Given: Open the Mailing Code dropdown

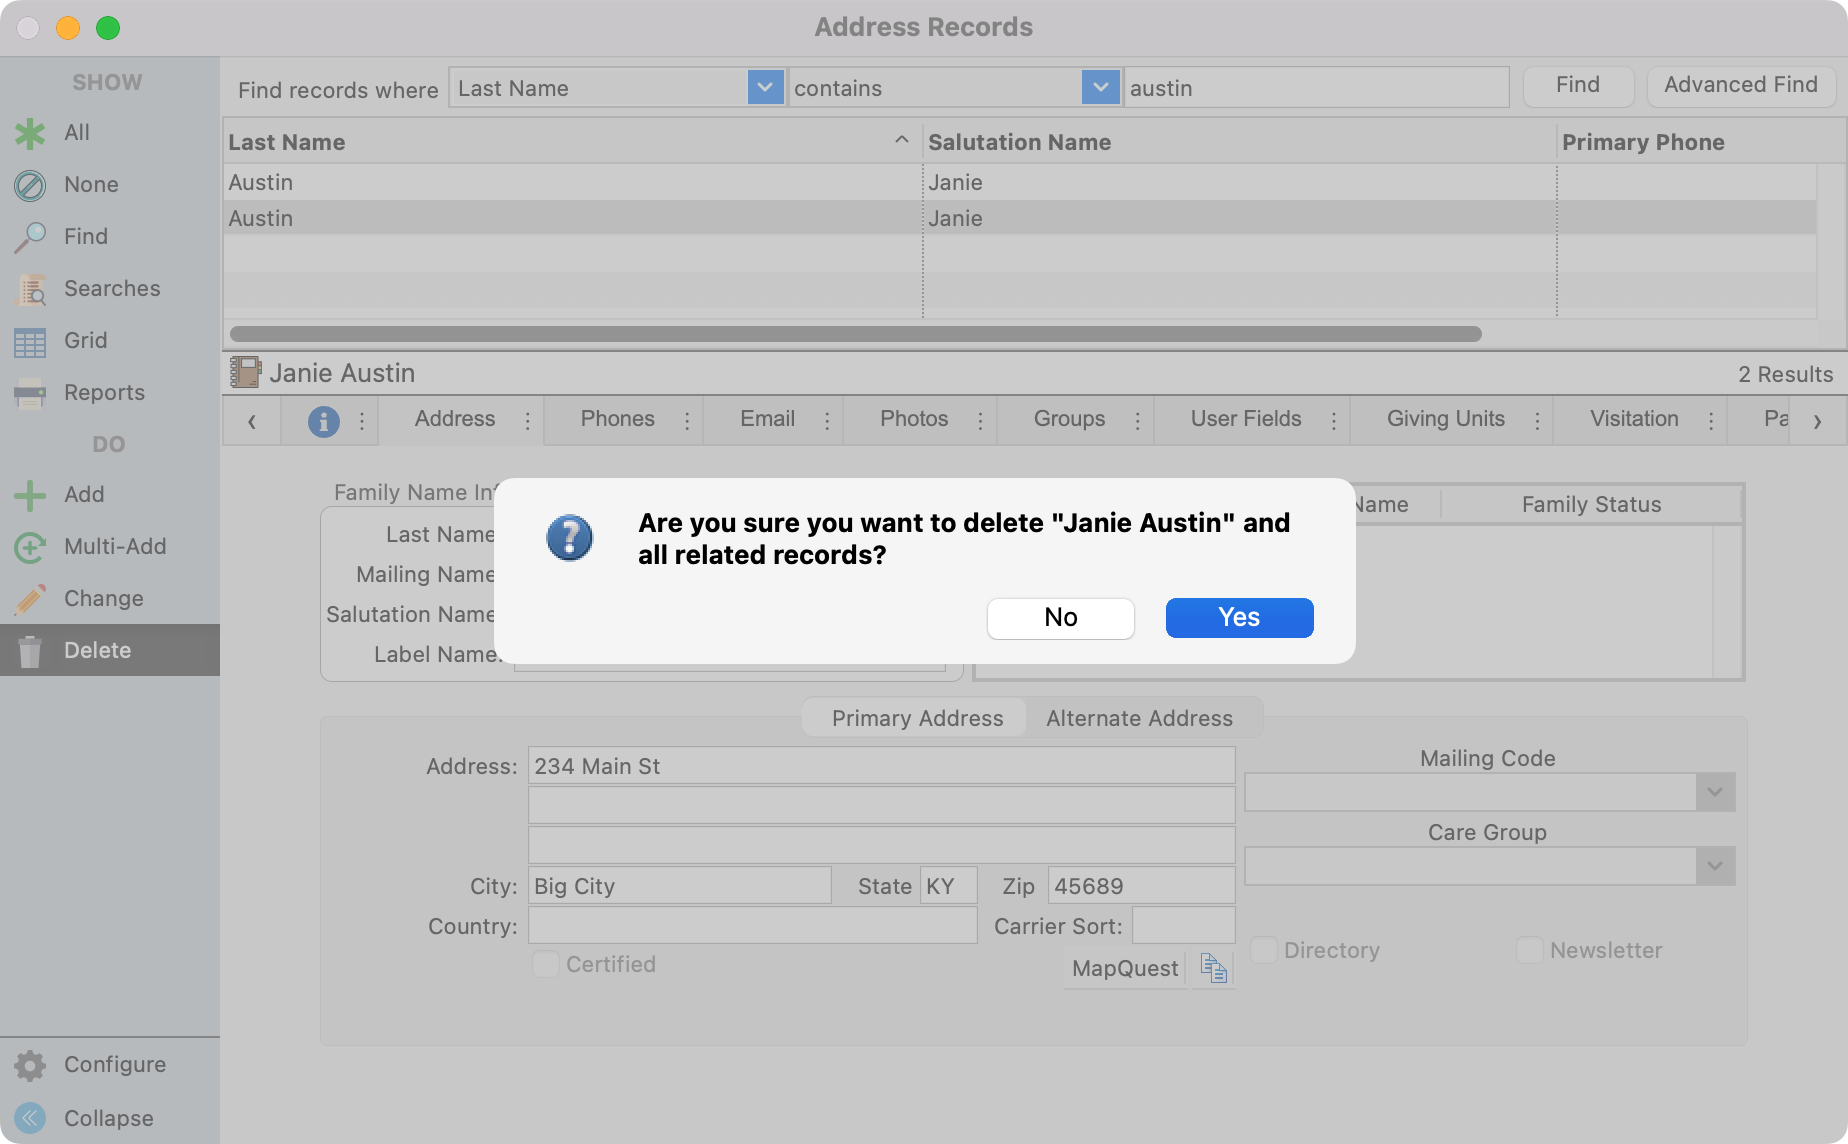Looking at the screenshot, I should point(1714,792).
